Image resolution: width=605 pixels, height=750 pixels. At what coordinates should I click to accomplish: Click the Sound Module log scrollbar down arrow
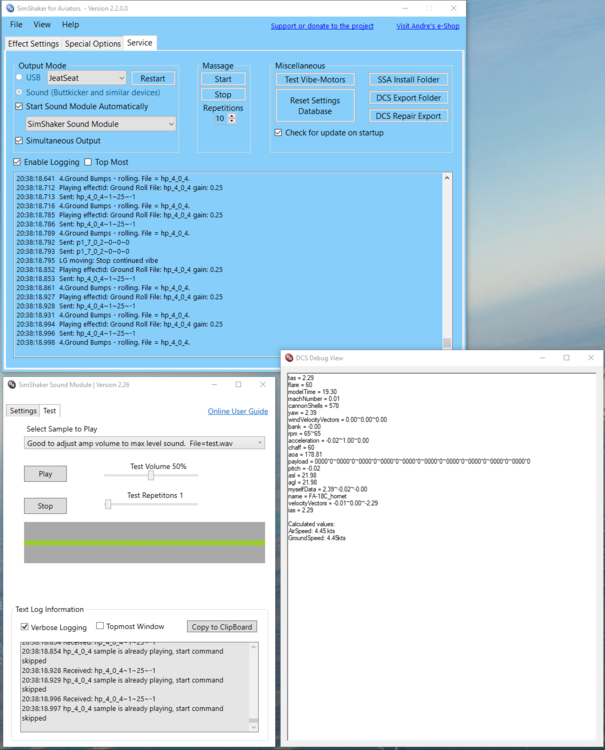point(253,727)
